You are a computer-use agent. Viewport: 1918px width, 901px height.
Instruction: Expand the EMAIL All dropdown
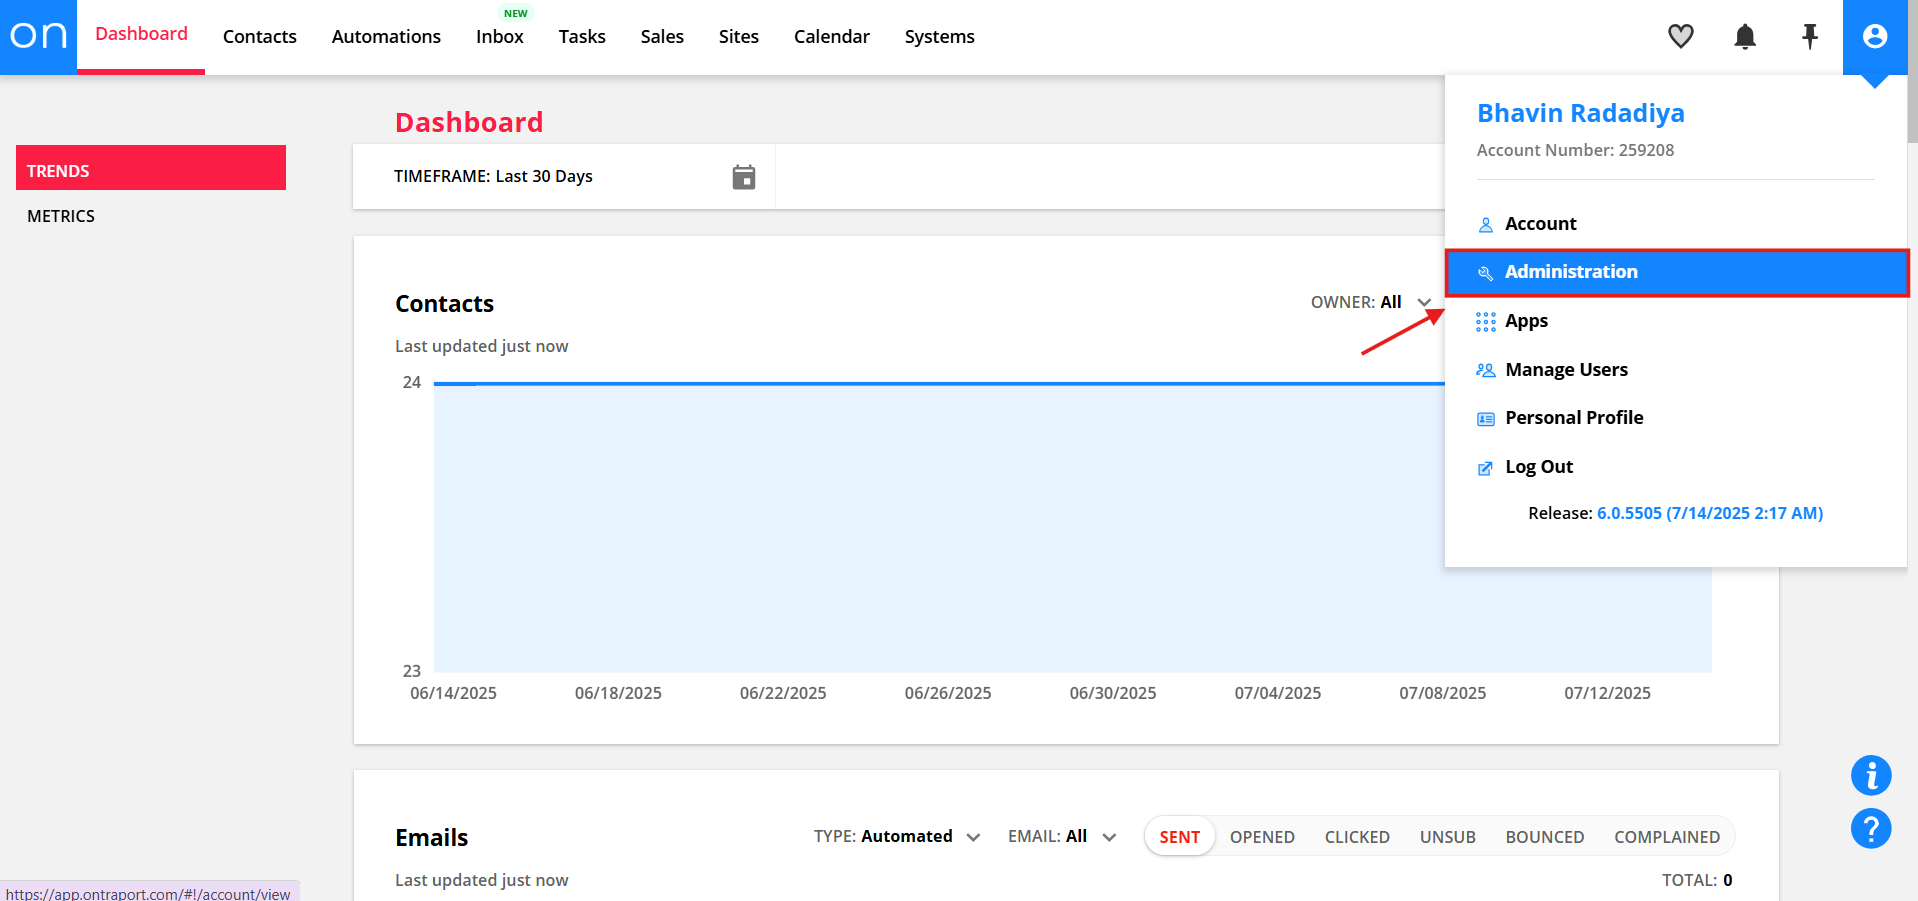pyautogui.click(x=1062, y=836)
